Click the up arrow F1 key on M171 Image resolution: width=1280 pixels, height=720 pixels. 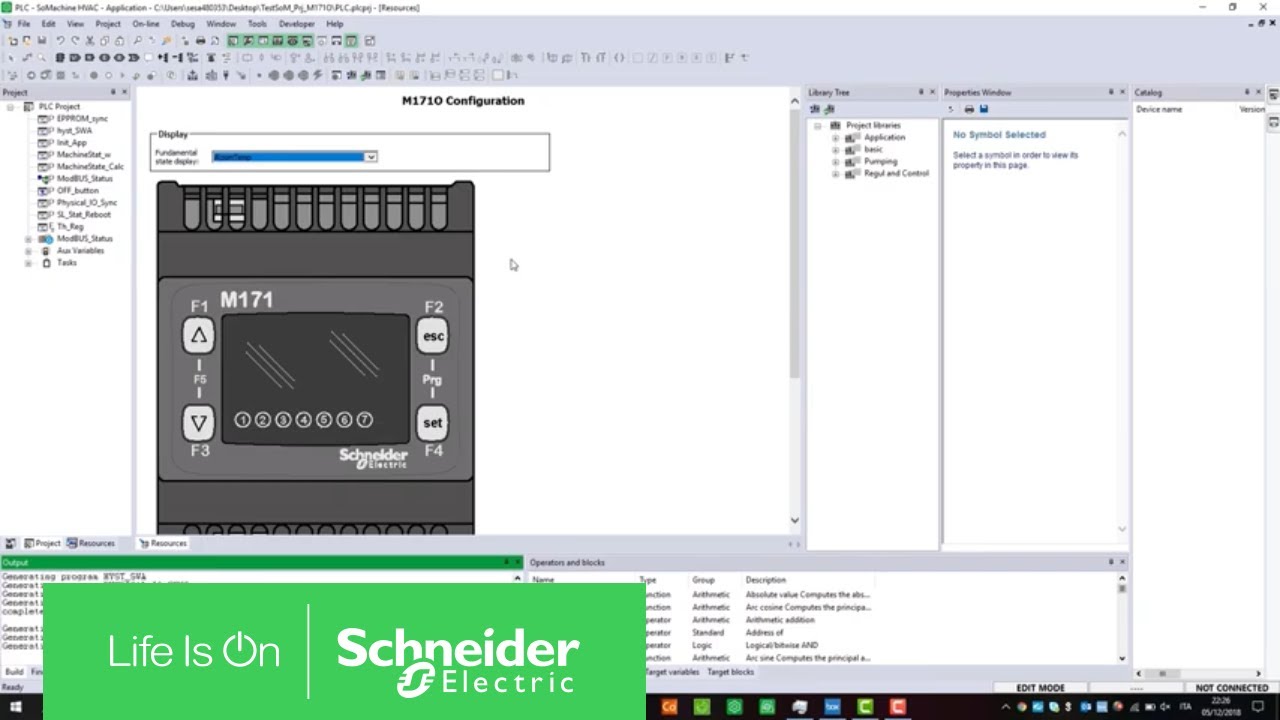[x=199, y=336]
